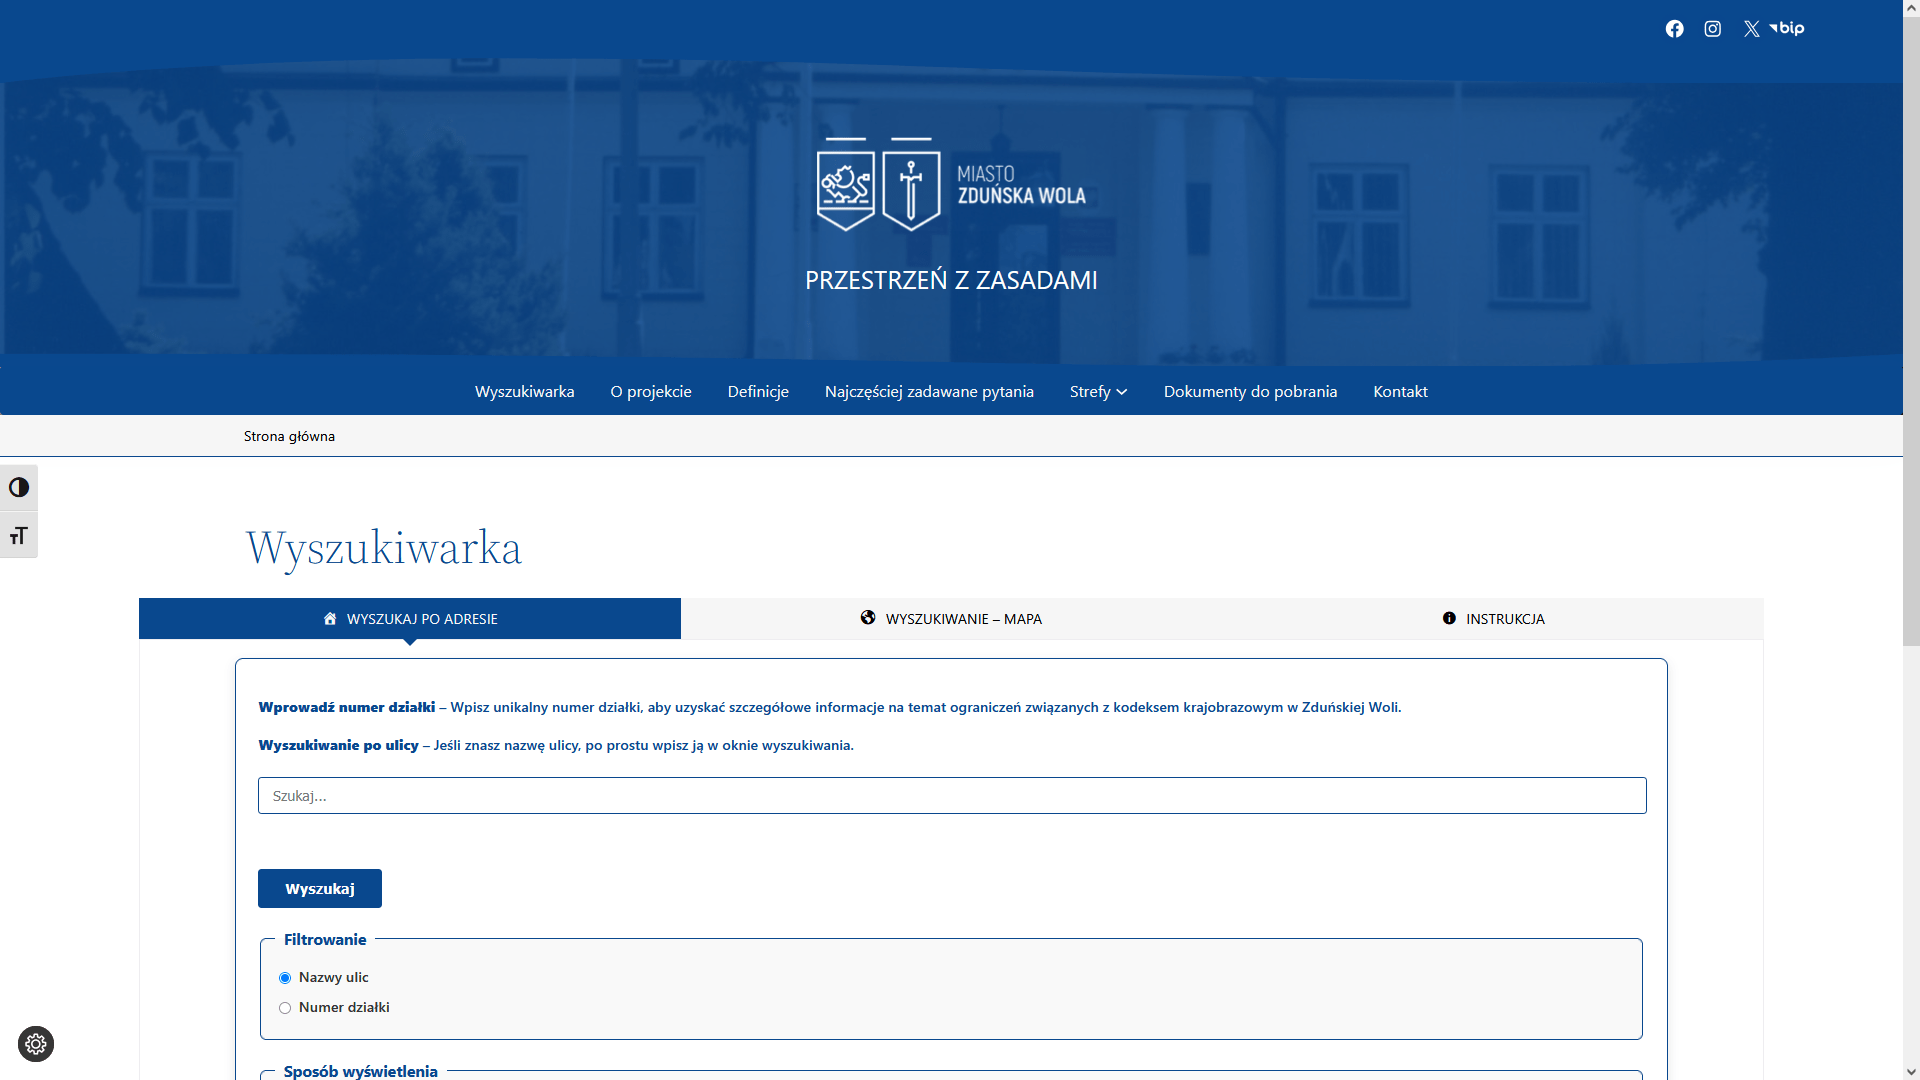This screenshot has height=1080, width=1920.
Task: Open cookie settings gear icon
Action: point(36,1044)
